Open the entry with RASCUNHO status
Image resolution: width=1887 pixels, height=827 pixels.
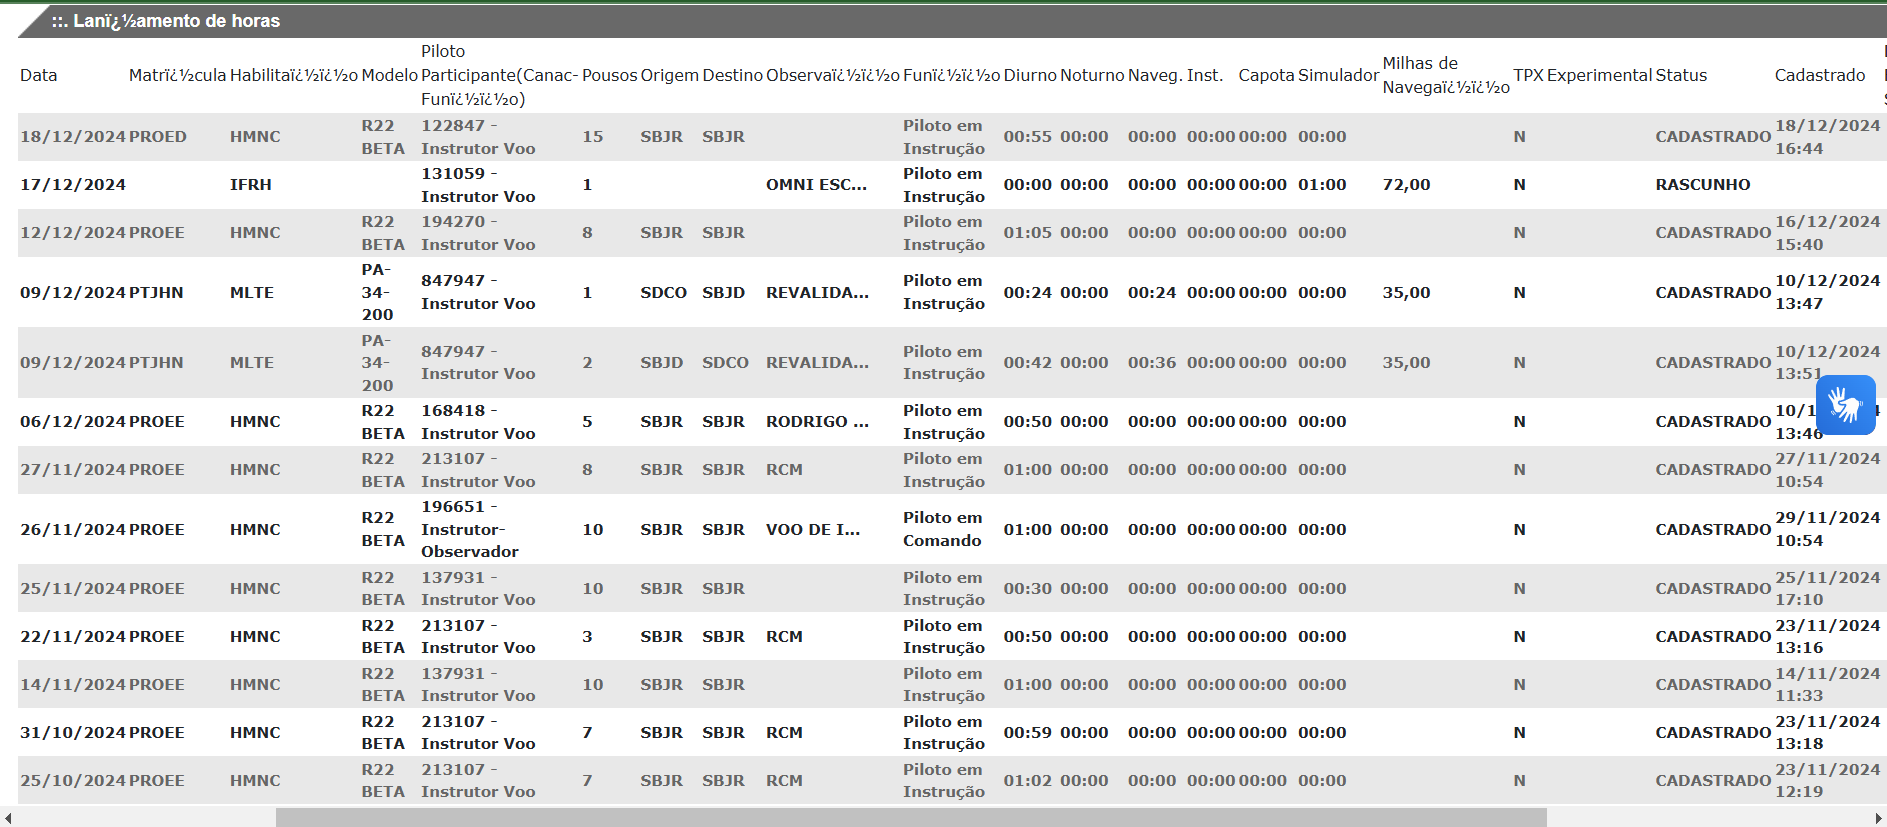tap(1702, 185)
